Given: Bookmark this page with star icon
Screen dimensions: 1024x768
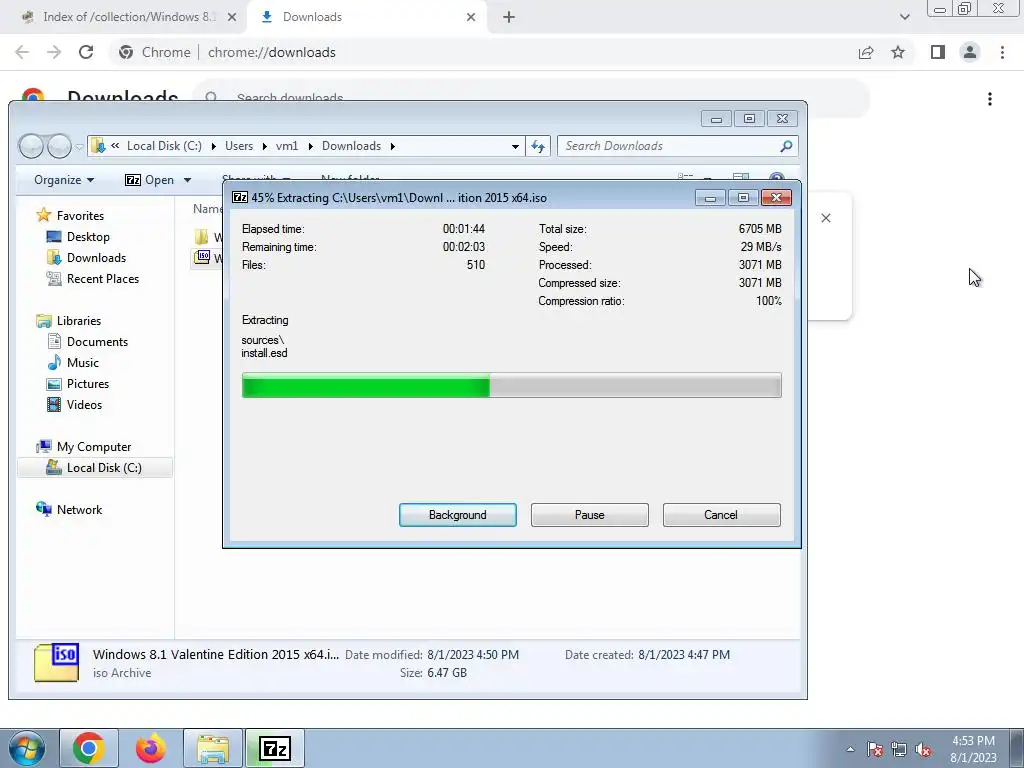Looking at the screenshot, I should click(x=898, y=52).
